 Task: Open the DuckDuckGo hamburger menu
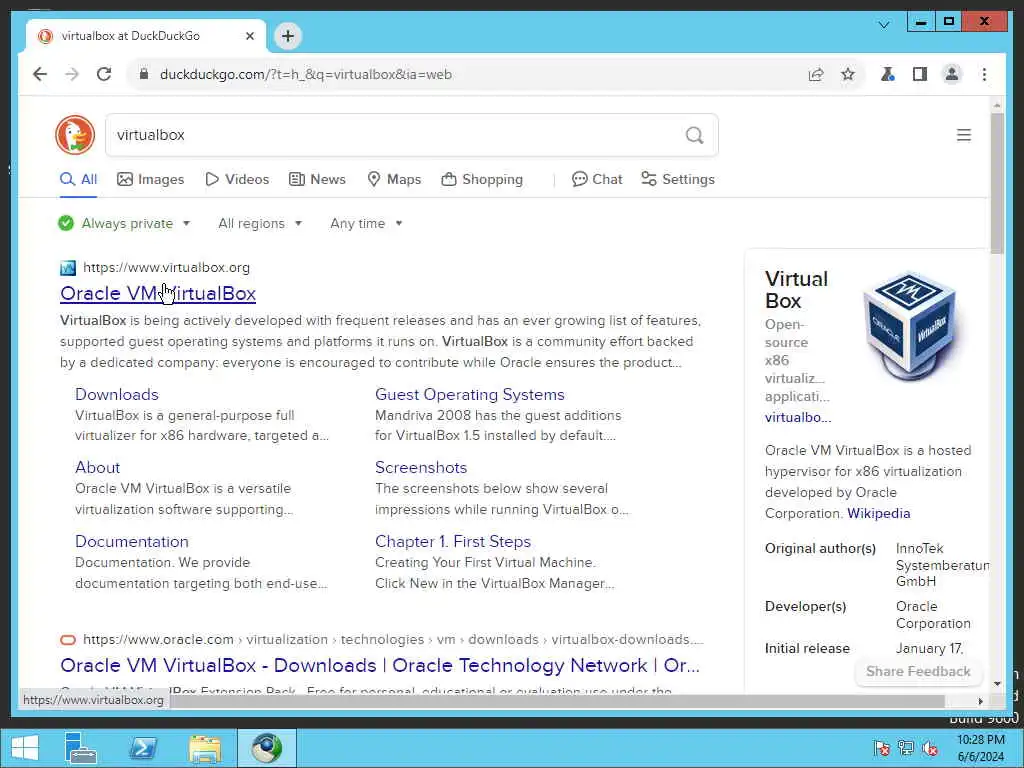click(x=963, y=135)
